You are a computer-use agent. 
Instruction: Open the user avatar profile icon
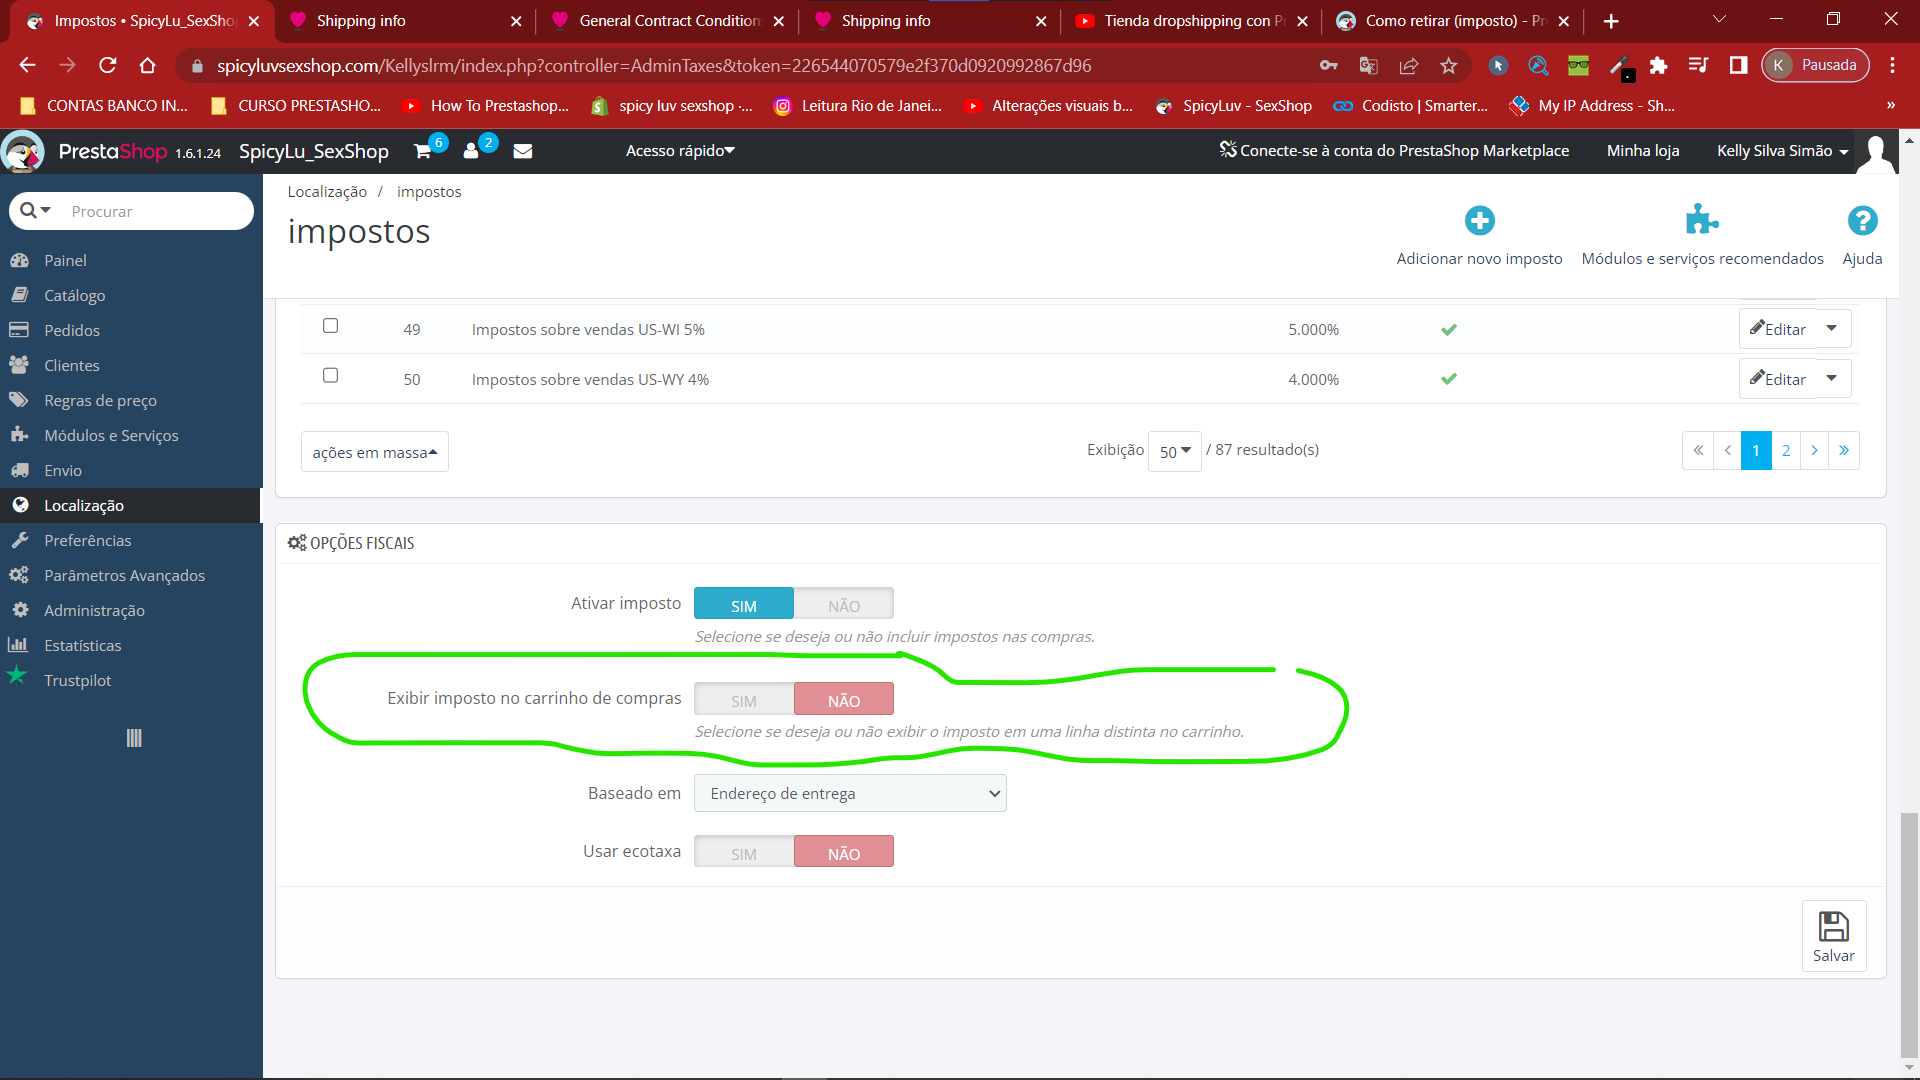tap(1877, 152)
